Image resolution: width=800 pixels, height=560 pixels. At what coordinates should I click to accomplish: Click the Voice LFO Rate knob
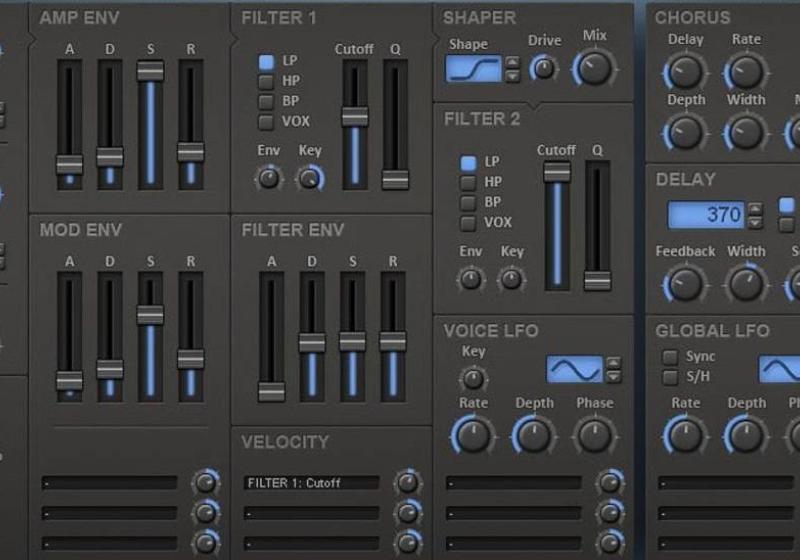(x=473, y=436)
